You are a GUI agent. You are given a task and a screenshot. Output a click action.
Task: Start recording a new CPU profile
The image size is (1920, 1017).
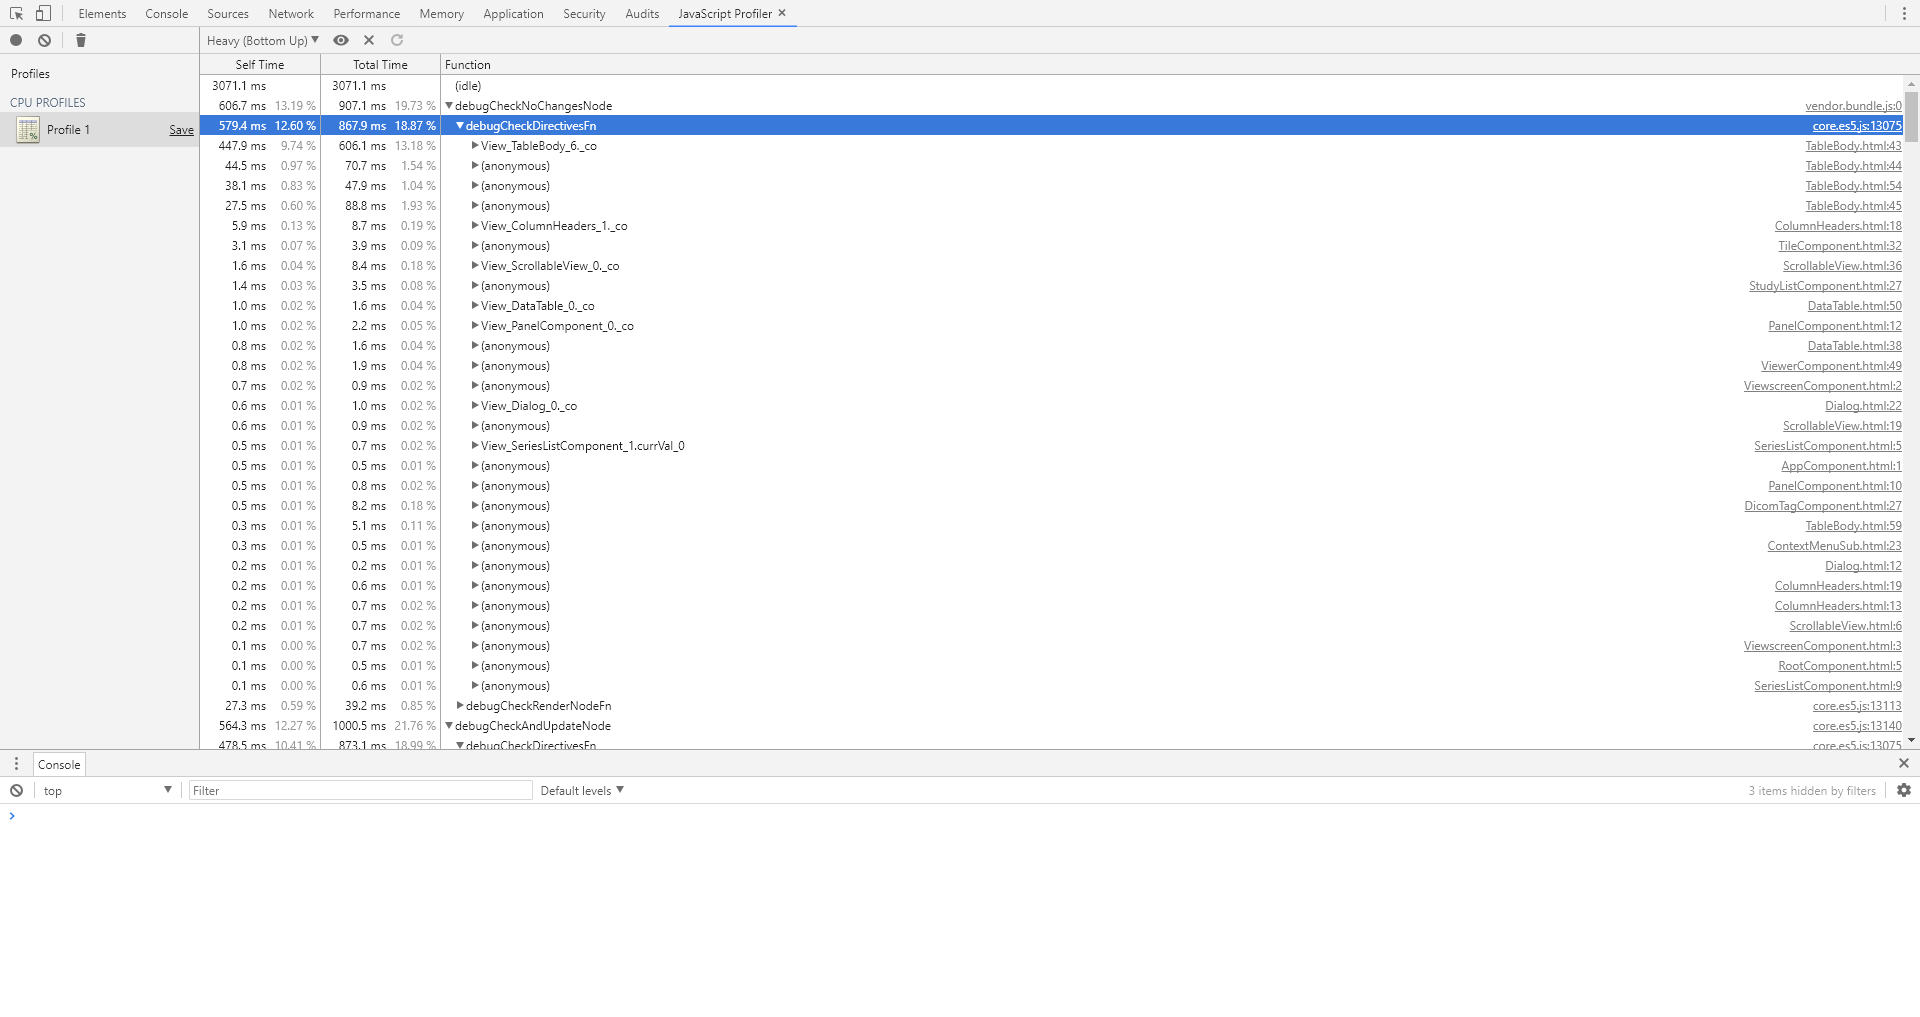click(x=16, y=40)
